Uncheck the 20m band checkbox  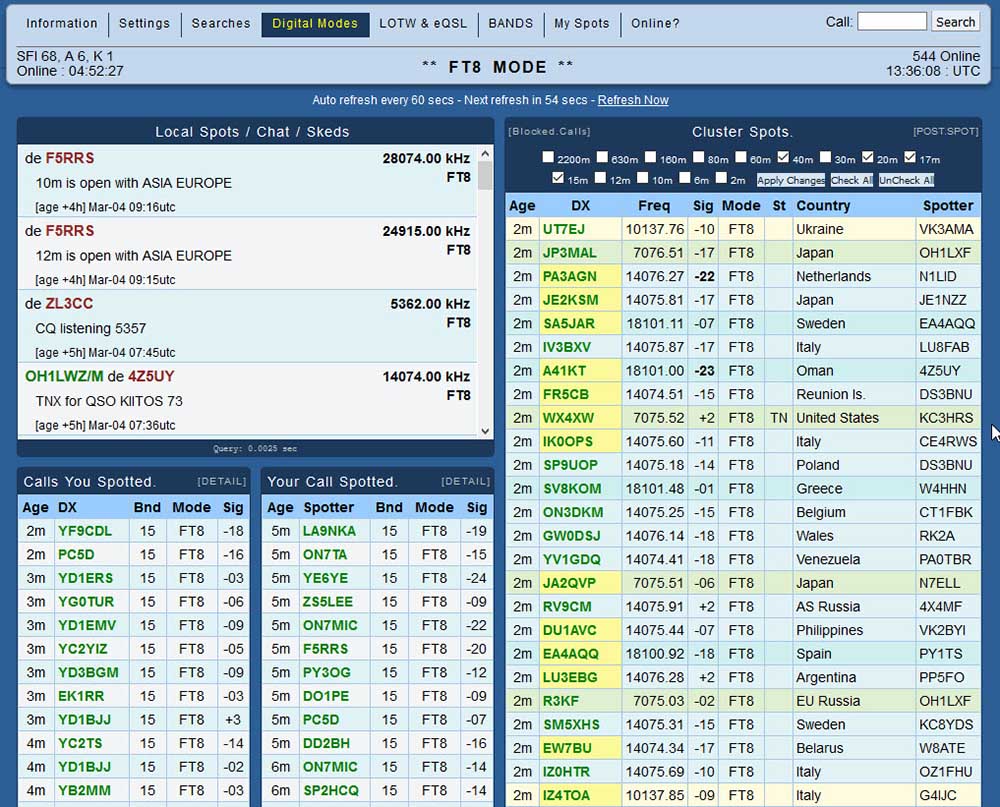867,157
